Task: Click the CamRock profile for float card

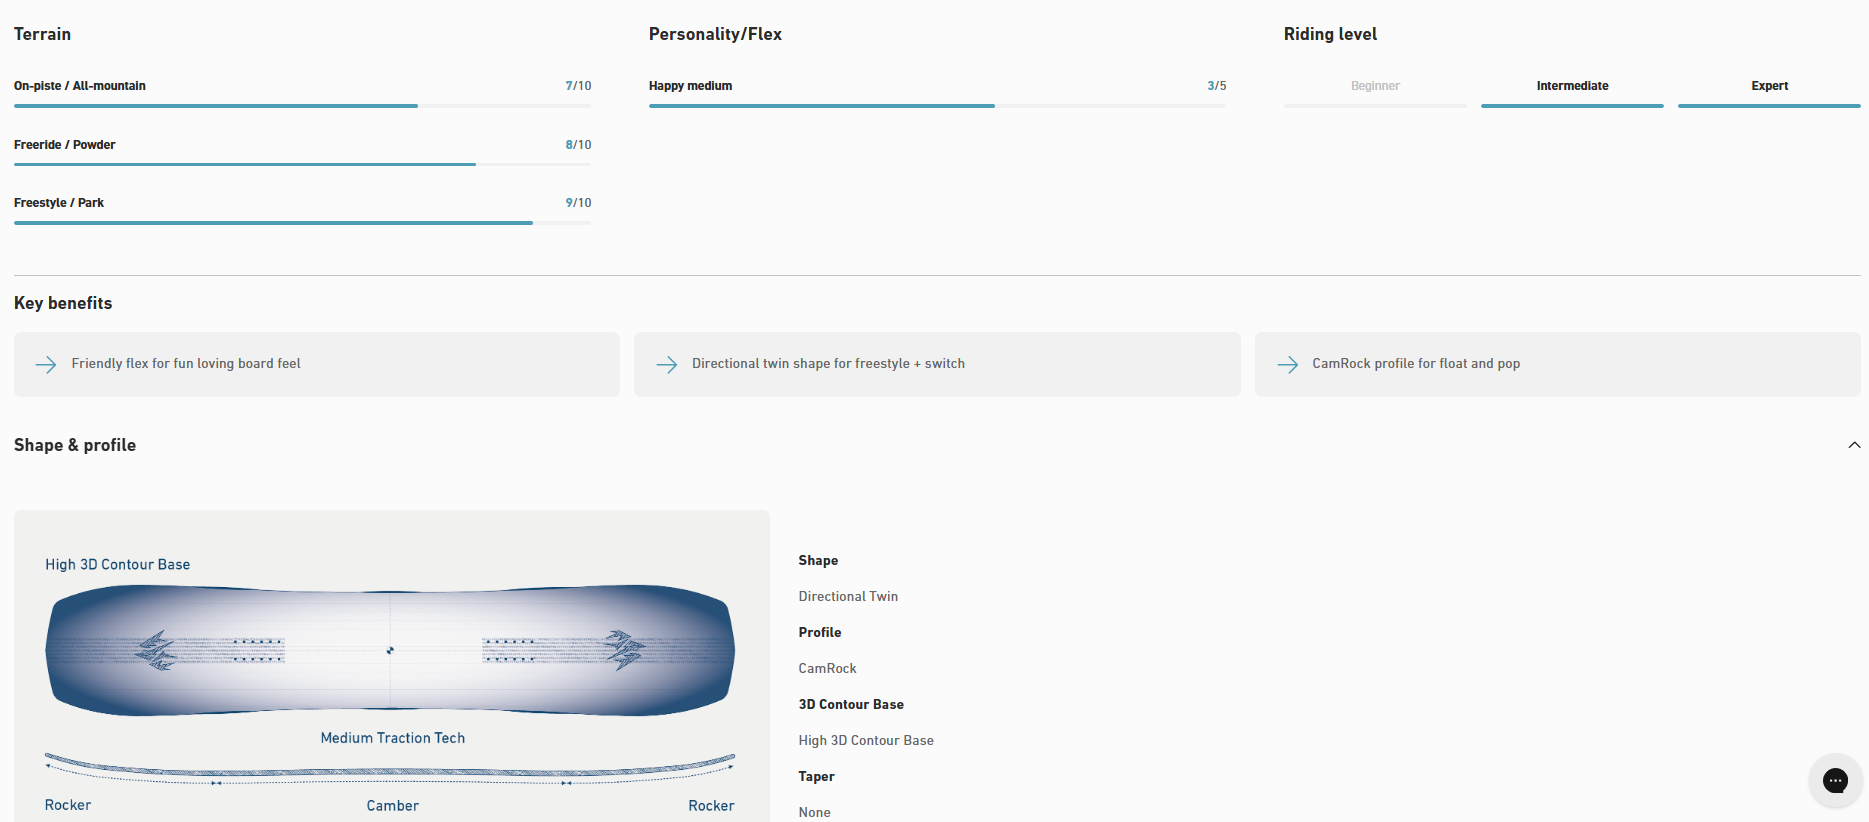Action: coord(1557,364)
